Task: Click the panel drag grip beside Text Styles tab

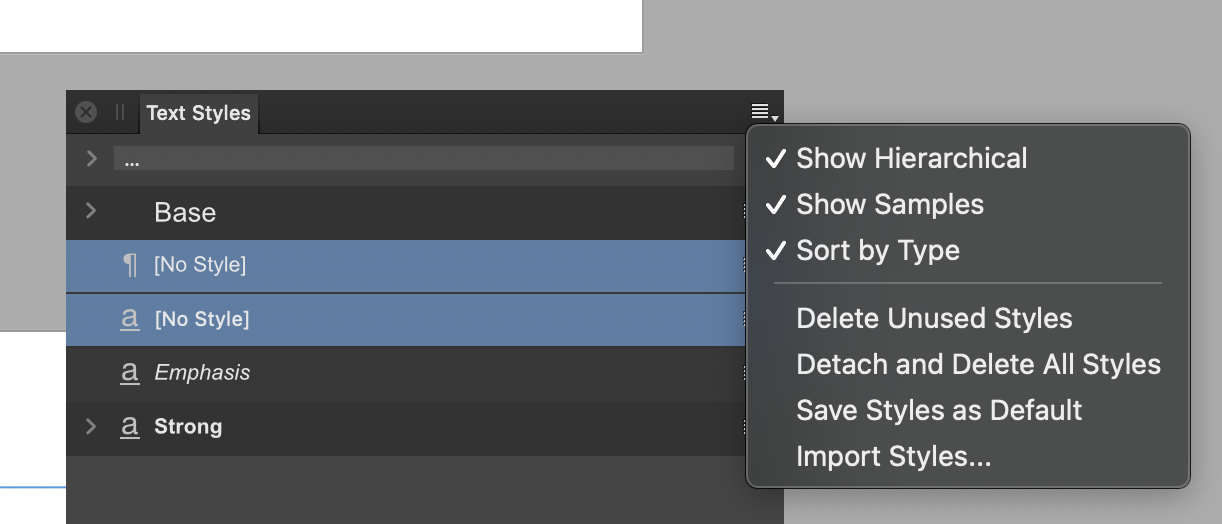Action: tap(120, 112)
